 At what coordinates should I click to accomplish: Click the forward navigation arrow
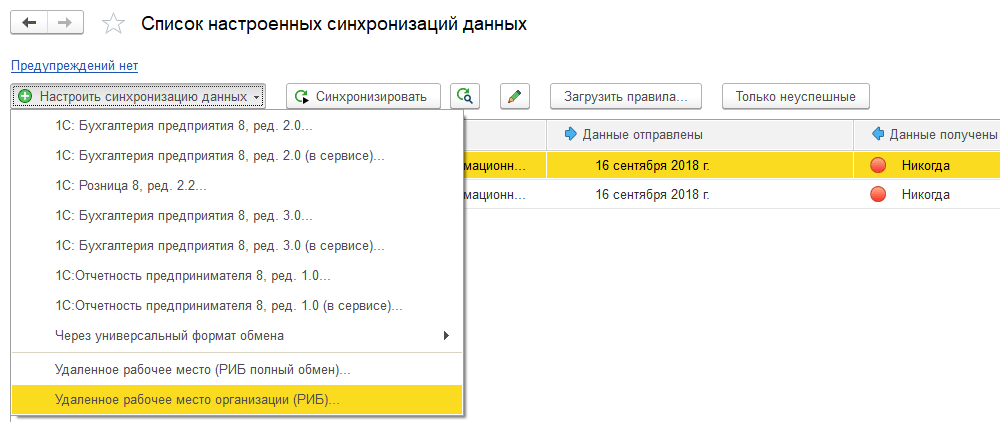64,22
